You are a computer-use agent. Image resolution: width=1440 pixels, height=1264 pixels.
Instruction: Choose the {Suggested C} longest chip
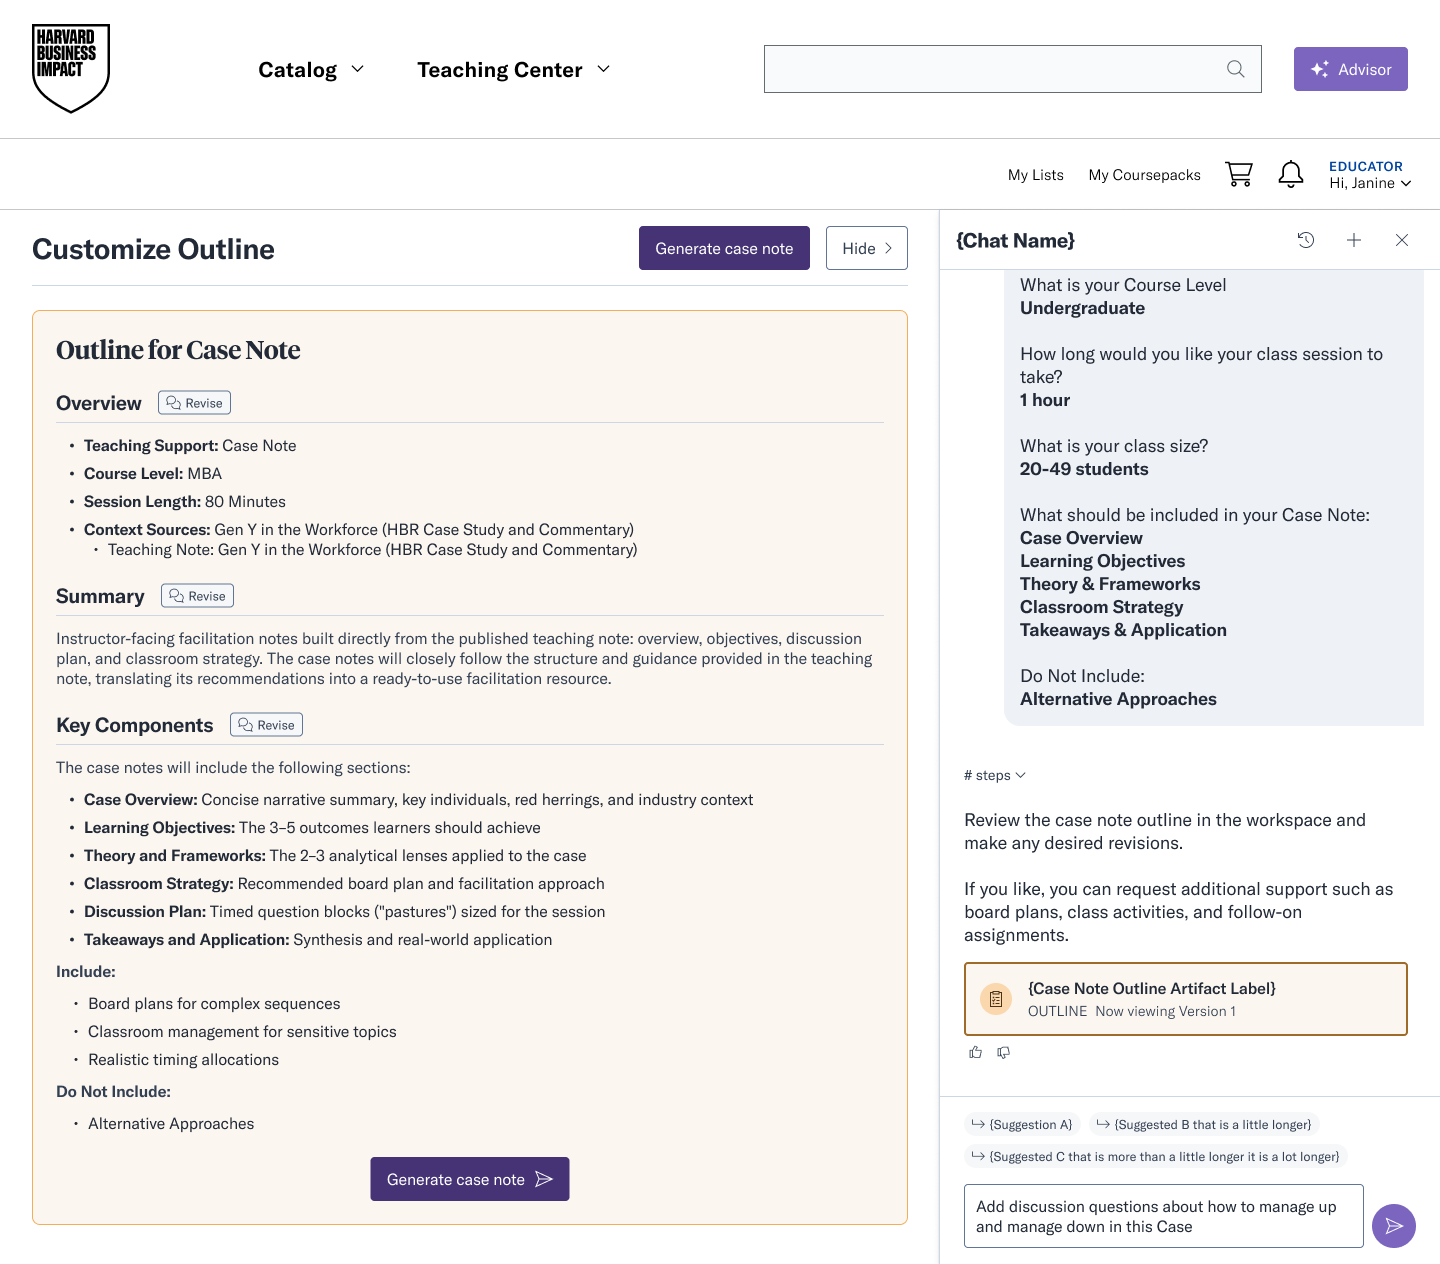[1156, 1157]
